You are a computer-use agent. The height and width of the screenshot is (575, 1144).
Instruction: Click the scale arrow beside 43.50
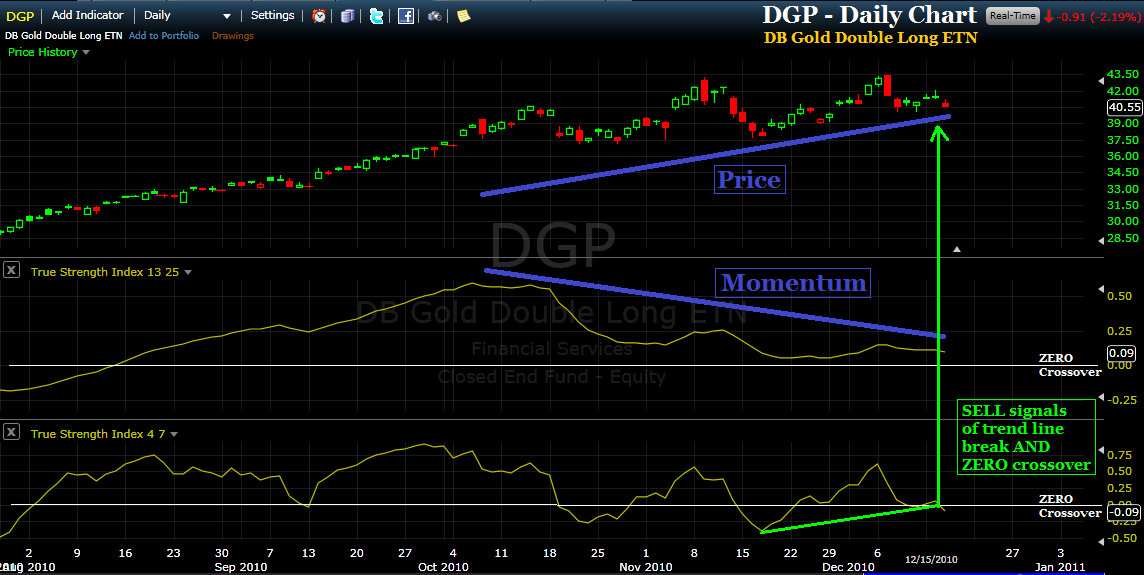tap(1101, 80)
